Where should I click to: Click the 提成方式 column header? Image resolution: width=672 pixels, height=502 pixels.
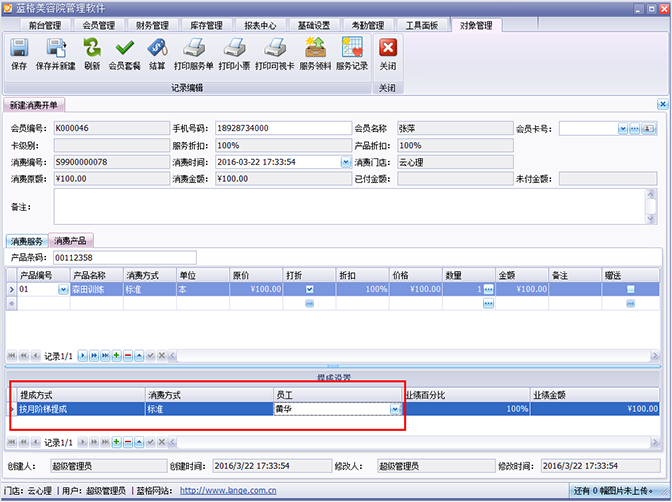(x=81, y=395)
